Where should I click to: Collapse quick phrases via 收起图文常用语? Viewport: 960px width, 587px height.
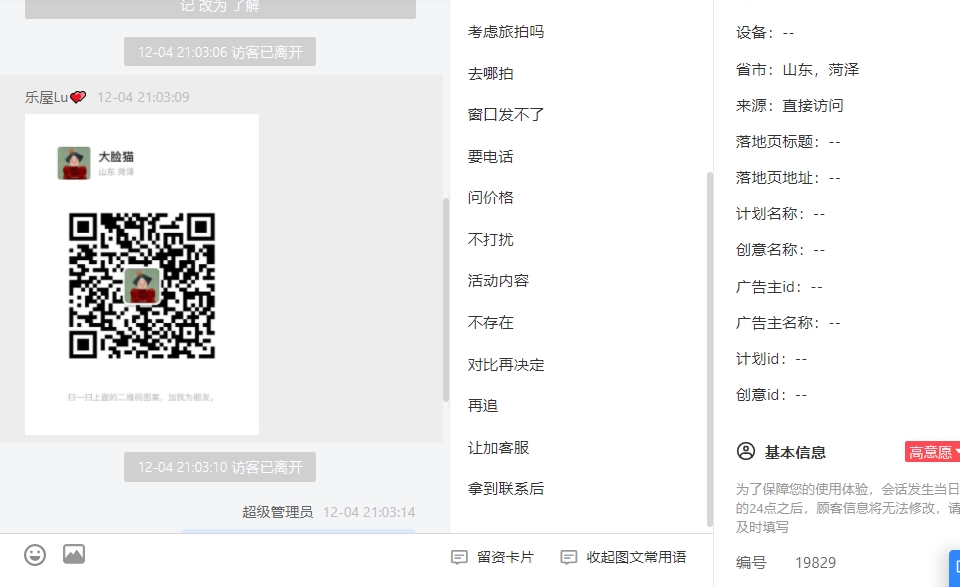623,557
